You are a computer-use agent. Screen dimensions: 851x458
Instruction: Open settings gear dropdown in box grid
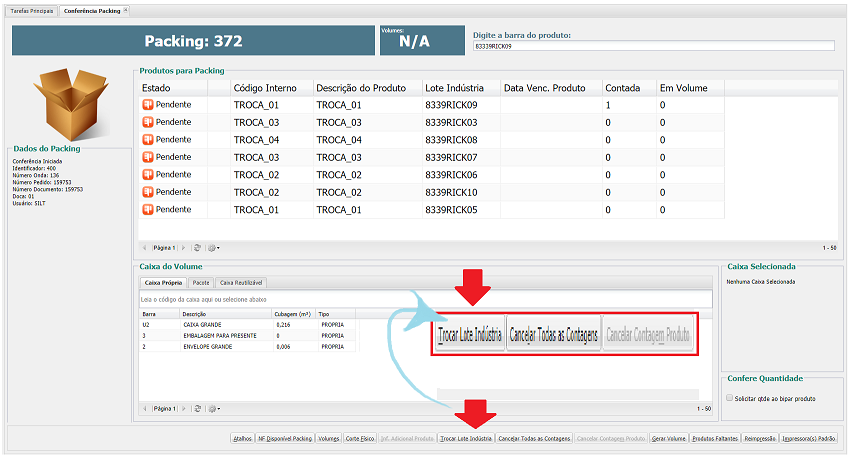[x=214, y=408]
